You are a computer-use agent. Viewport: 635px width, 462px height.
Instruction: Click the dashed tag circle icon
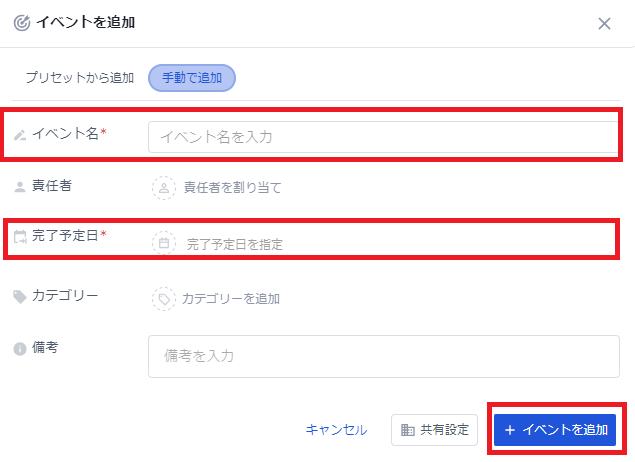(164, 299)
